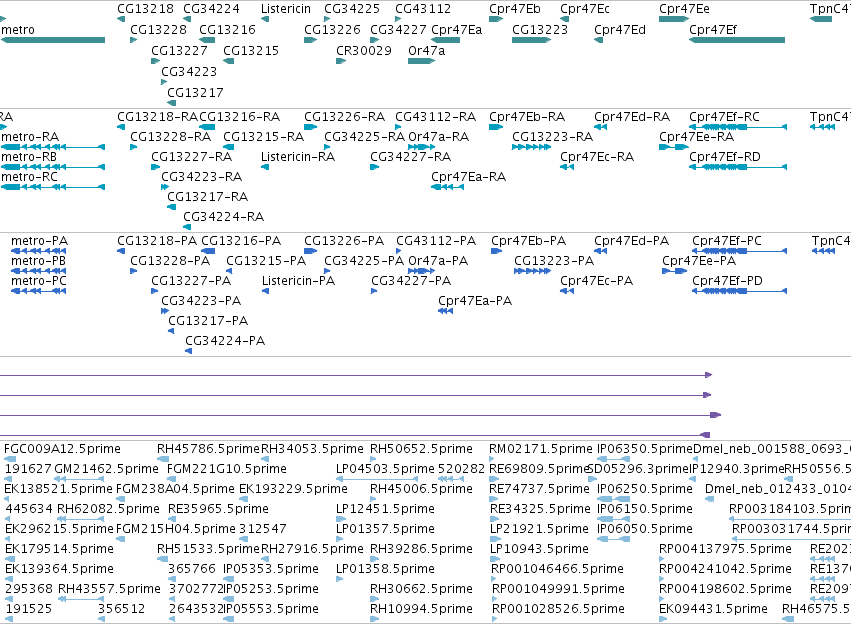Select the GM21462.5prime EST label

click(106, 469)
